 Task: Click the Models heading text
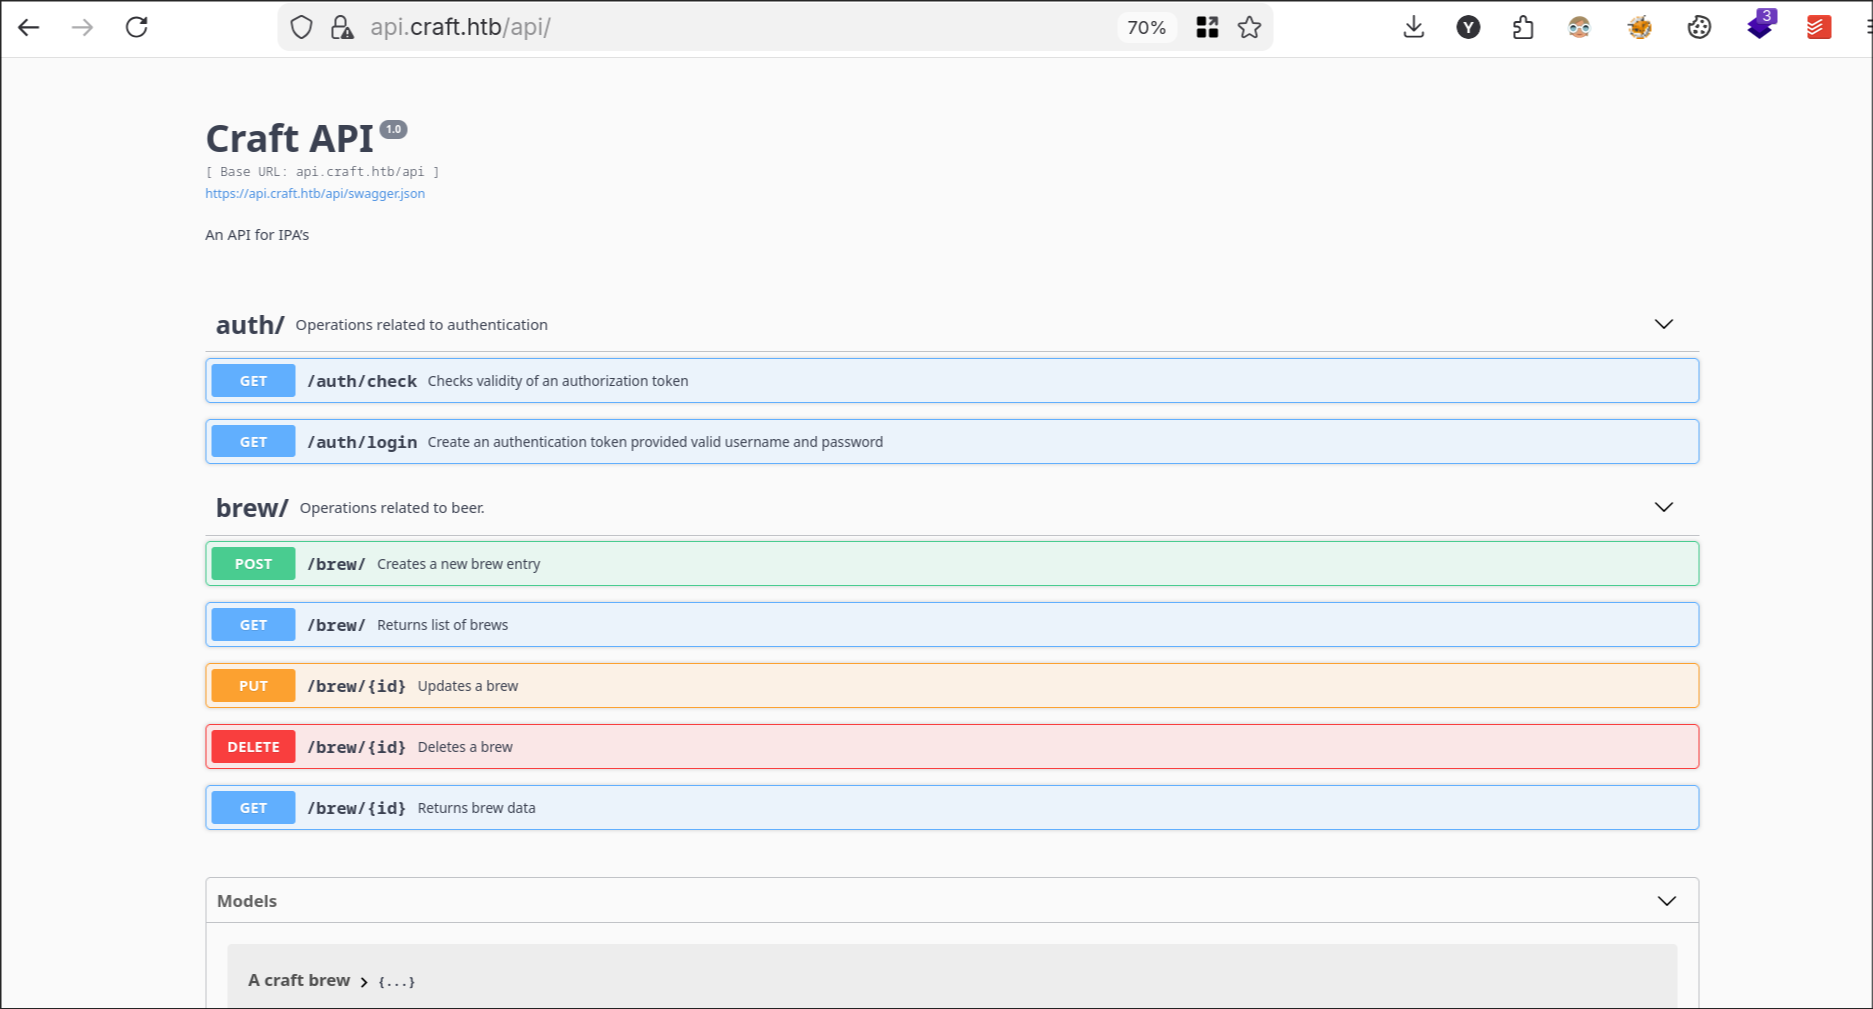247,901
